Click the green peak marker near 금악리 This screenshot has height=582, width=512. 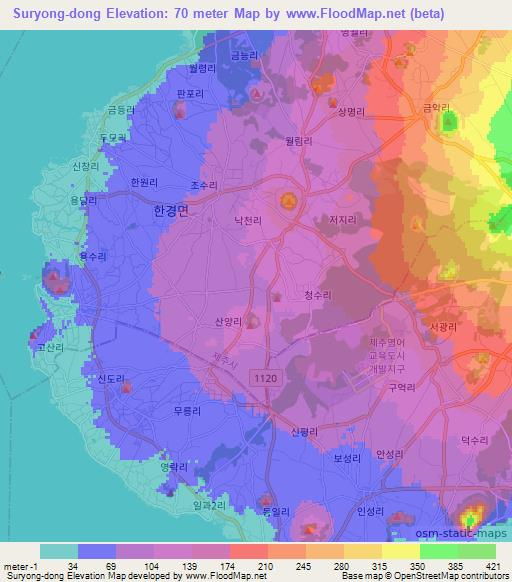click(449, 122)
